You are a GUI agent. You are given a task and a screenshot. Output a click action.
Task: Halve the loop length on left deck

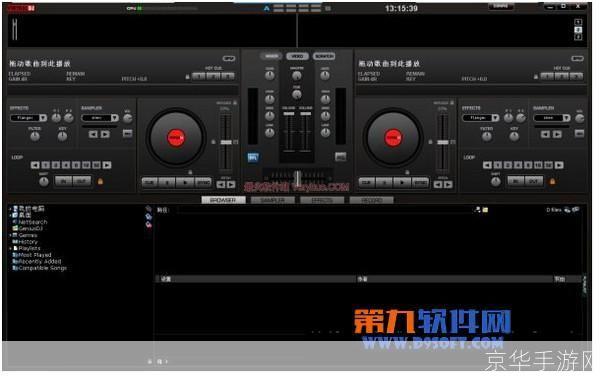pyautogui.click(x=35, y=165)
